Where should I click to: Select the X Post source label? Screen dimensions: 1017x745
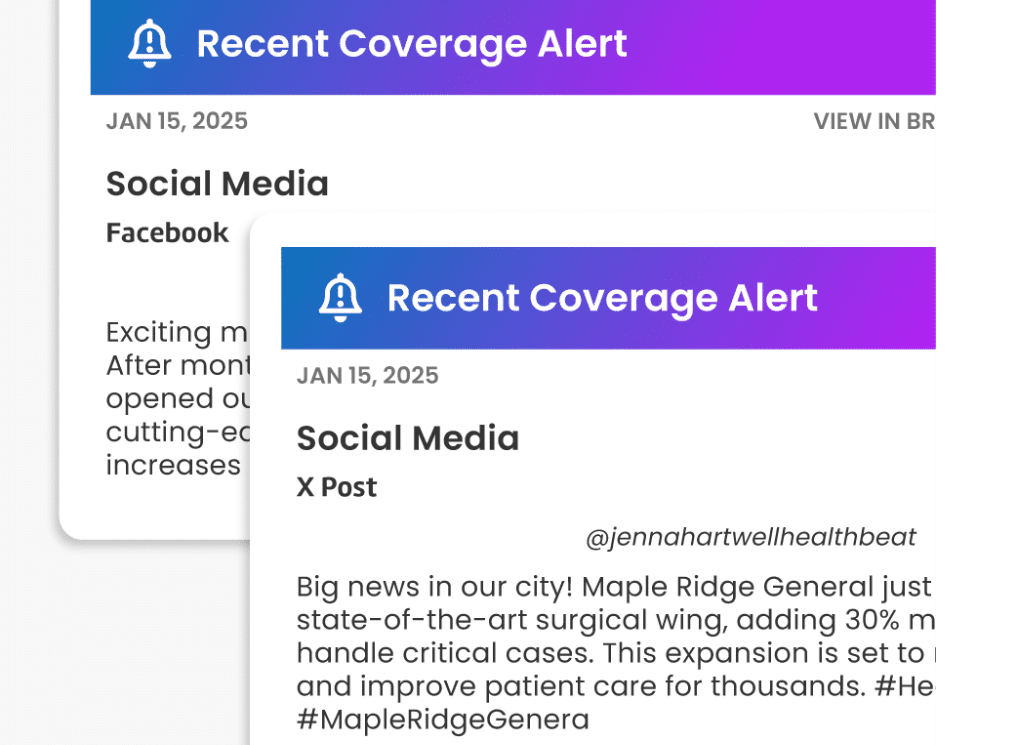point(337,487)
